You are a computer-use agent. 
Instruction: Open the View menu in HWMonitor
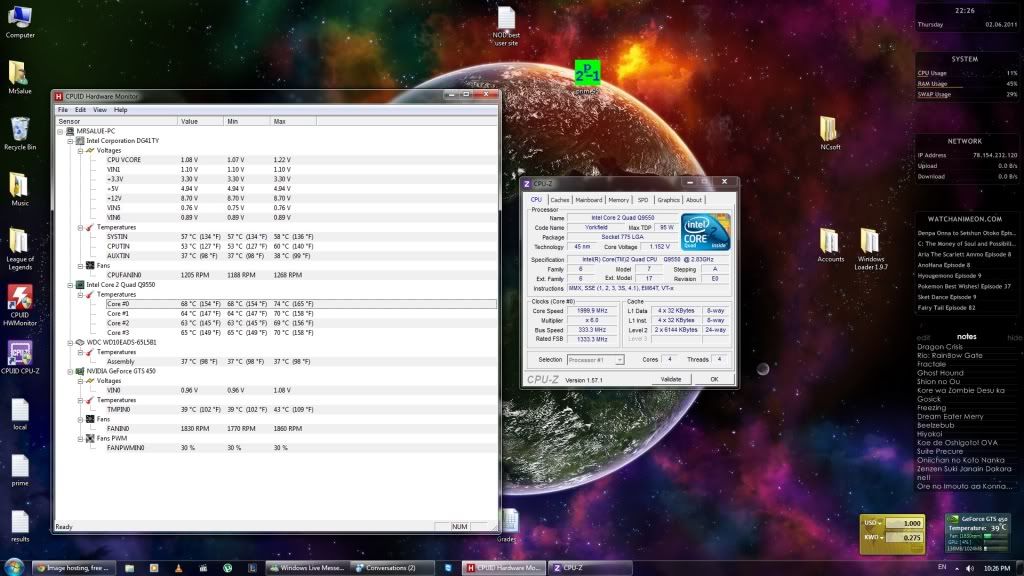(99, 110)
